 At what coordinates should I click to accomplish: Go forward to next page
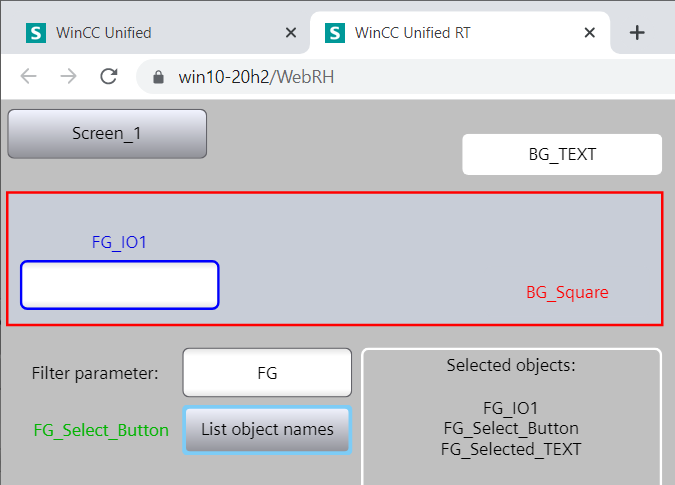68,77
